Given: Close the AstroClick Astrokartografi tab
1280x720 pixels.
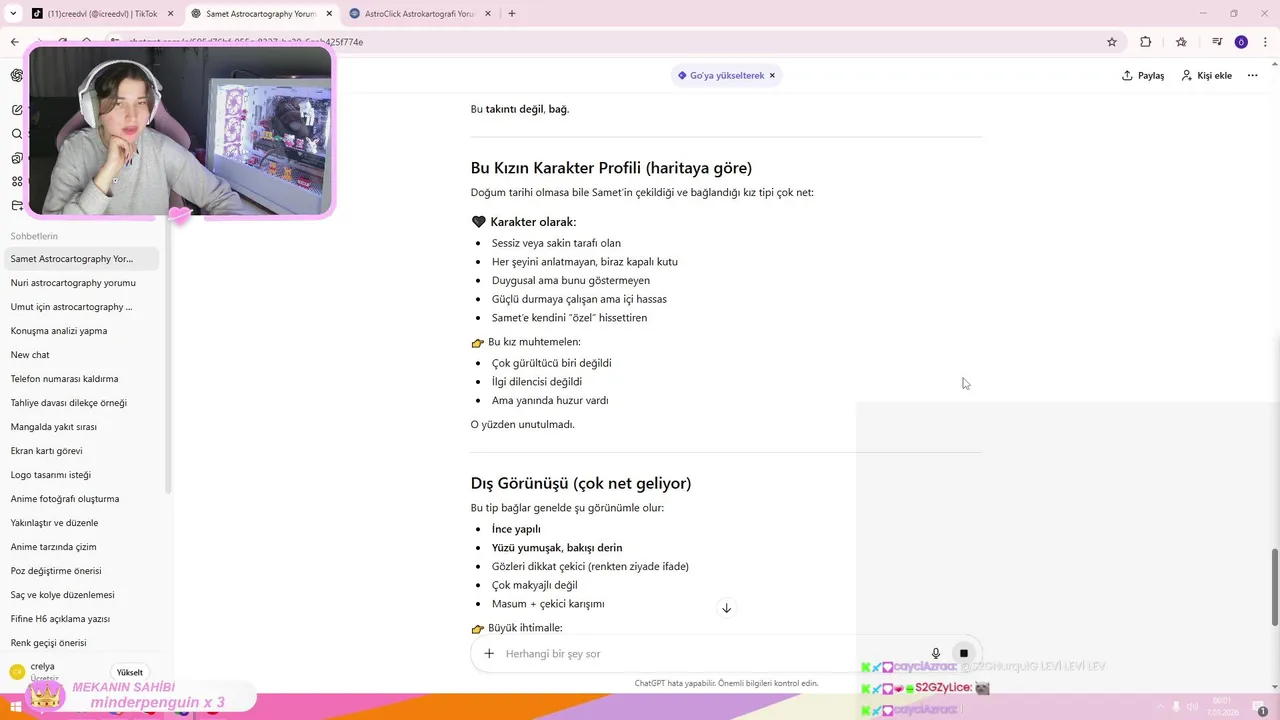Looking at the screenshot, I should (x=488, y=14).
